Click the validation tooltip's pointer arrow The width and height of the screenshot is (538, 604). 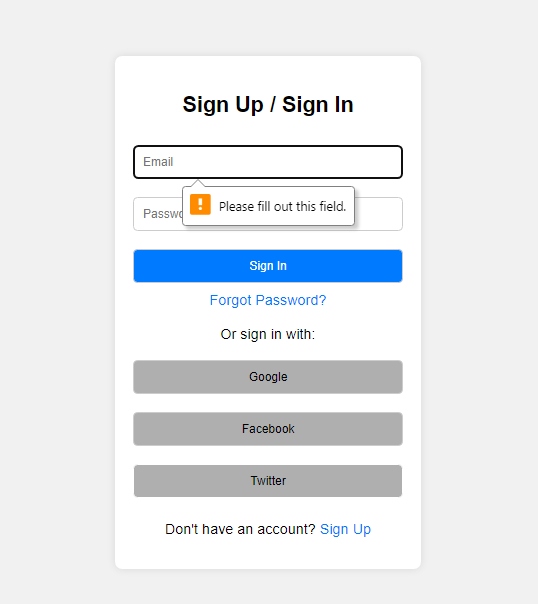pyautogui.click(x=198, y=183)
